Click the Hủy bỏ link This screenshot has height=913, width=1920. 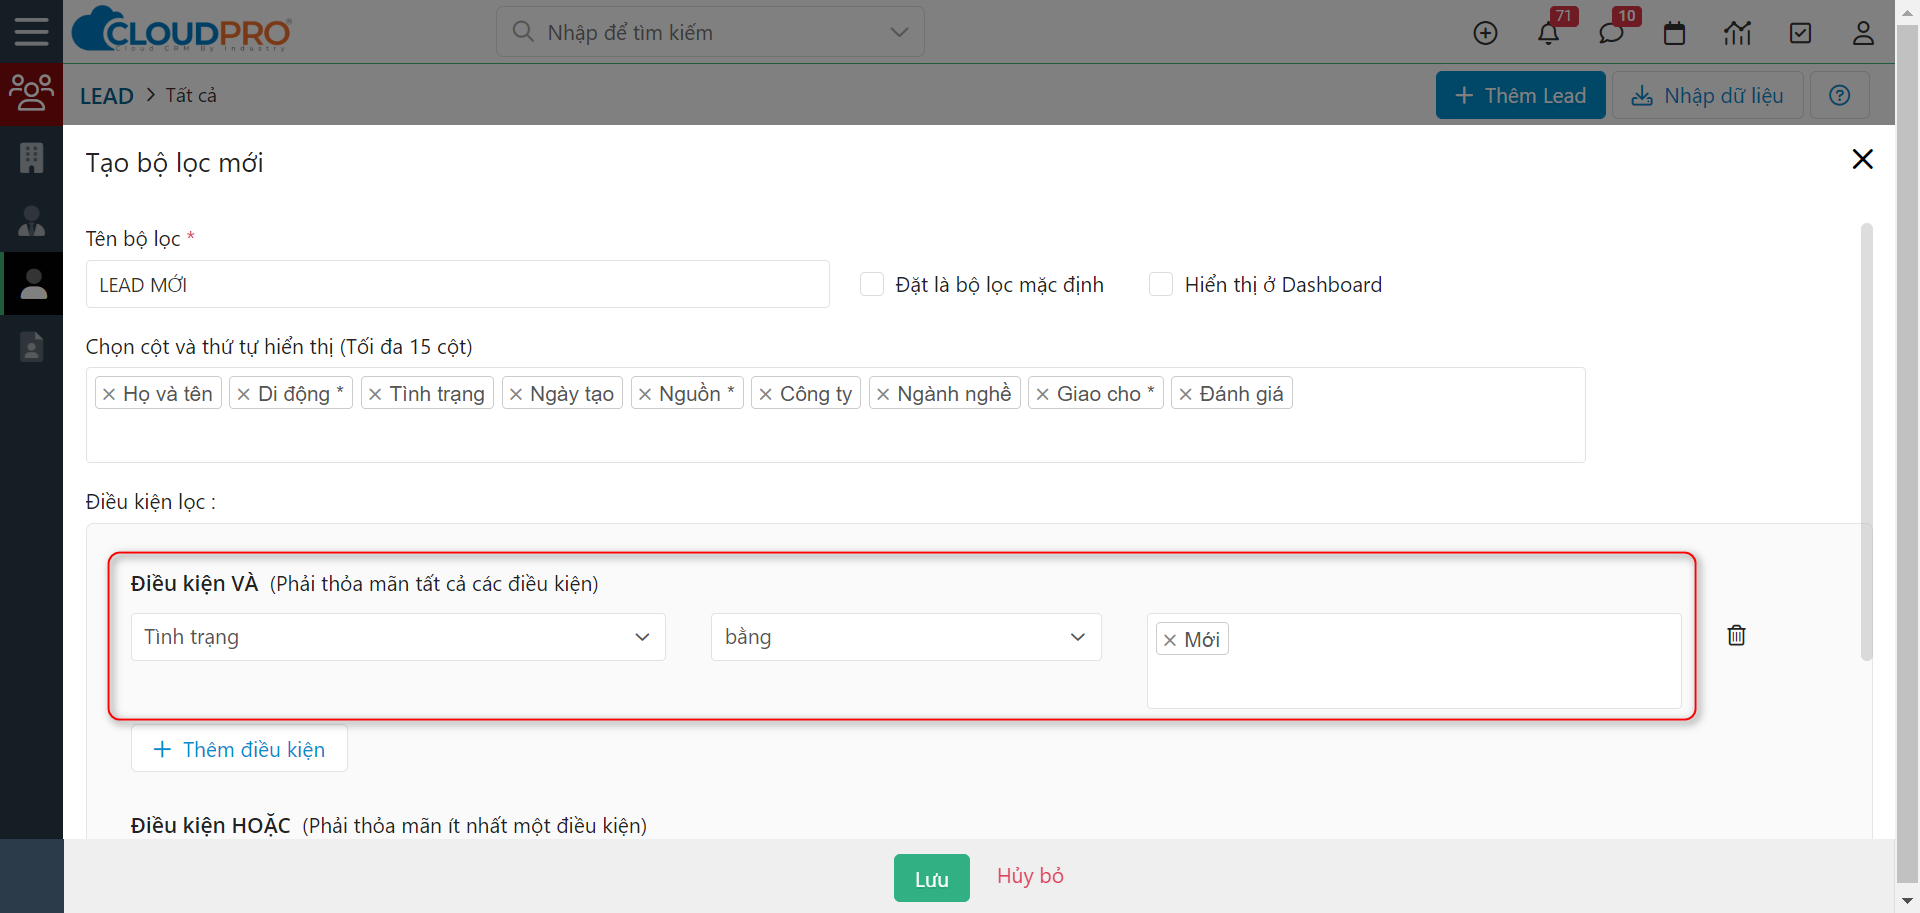tap(1030, 876)
